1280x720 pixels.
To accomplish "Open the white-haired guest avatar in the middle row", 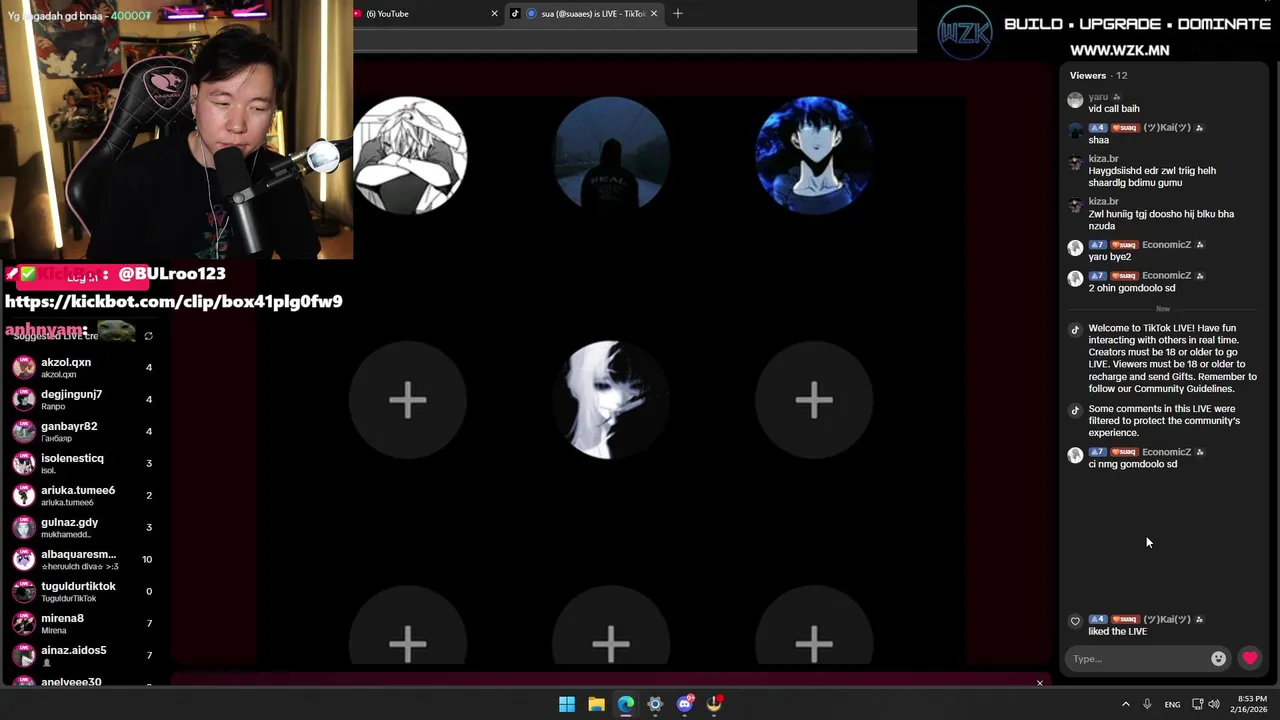I will pos(611,400).
